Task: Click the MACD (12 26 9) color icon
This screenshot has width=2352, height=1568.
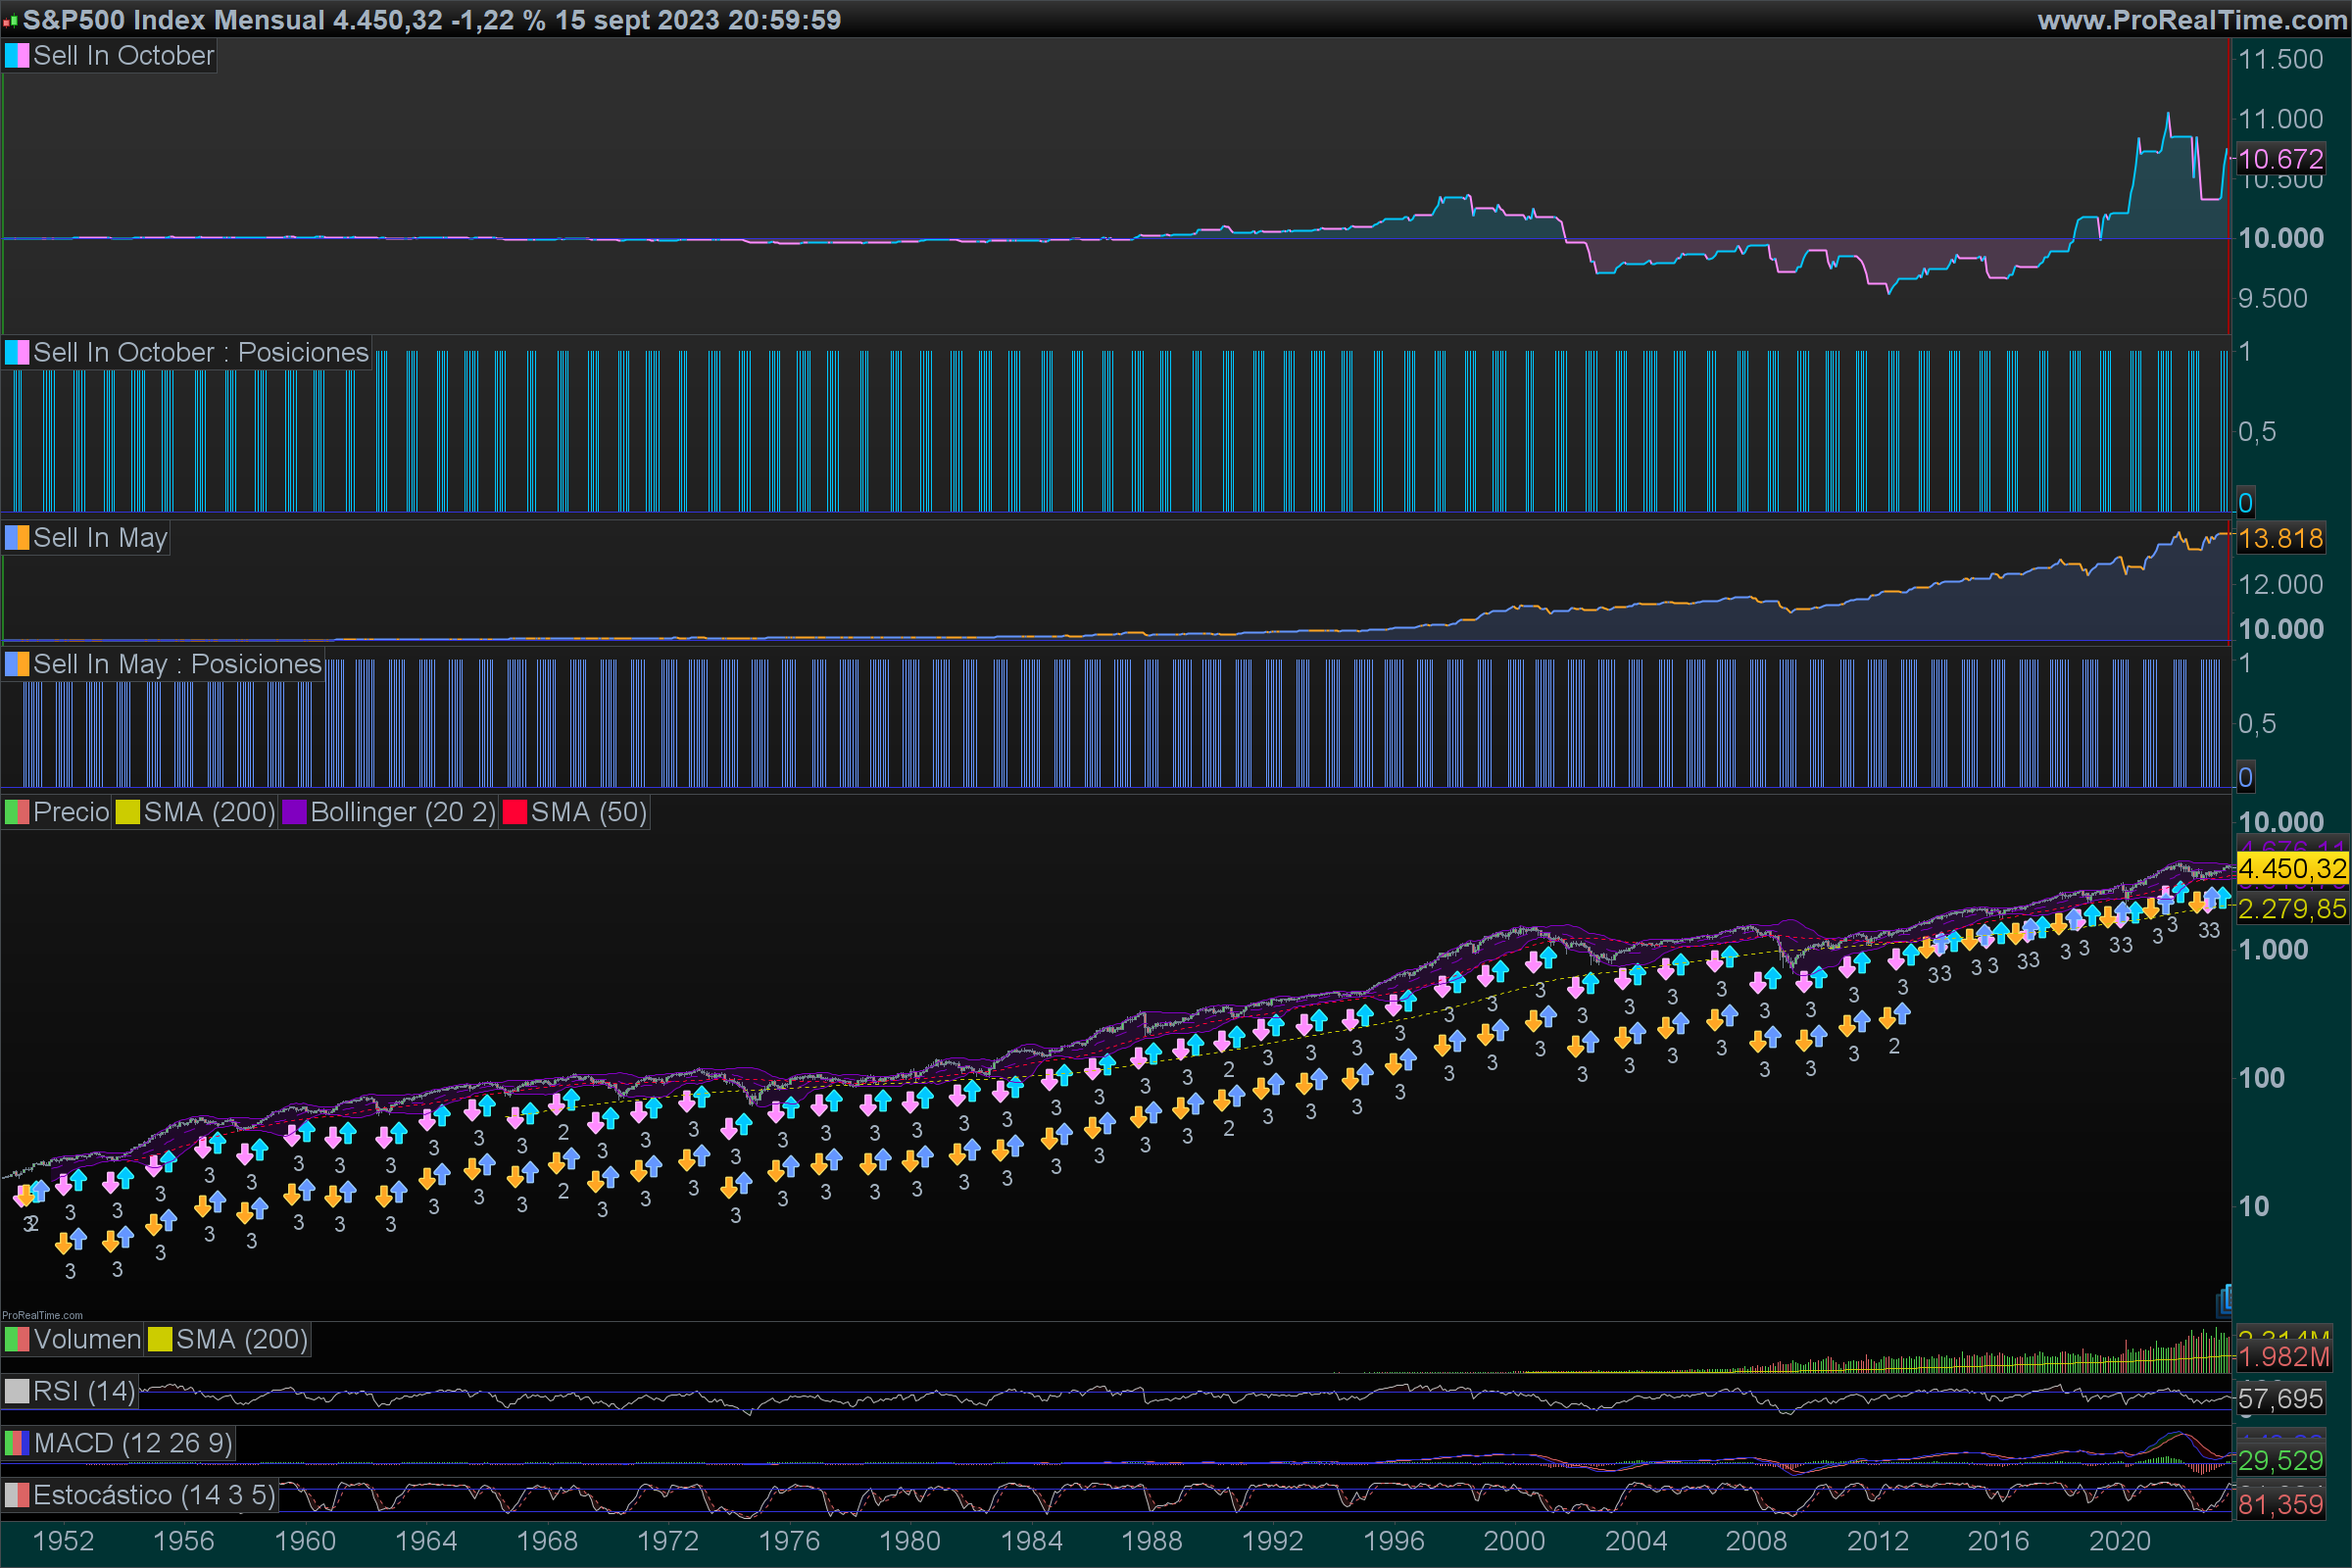Action: 17,1443
